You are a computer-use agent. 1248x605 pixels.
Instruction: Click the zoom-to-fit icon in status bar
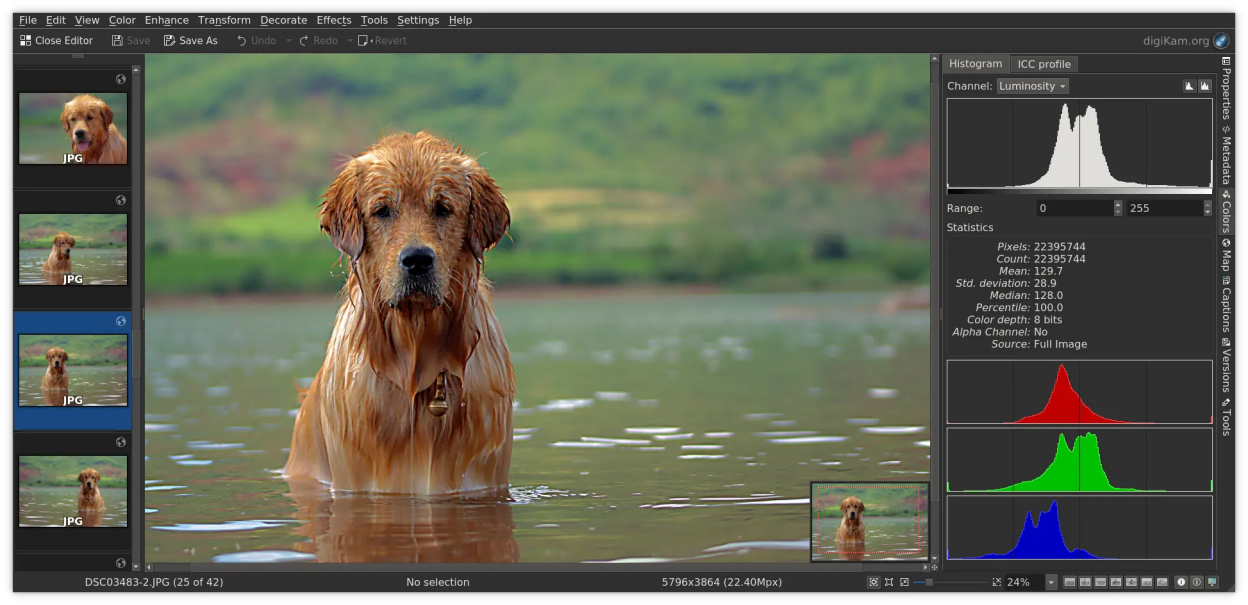[x=874, y=582]
